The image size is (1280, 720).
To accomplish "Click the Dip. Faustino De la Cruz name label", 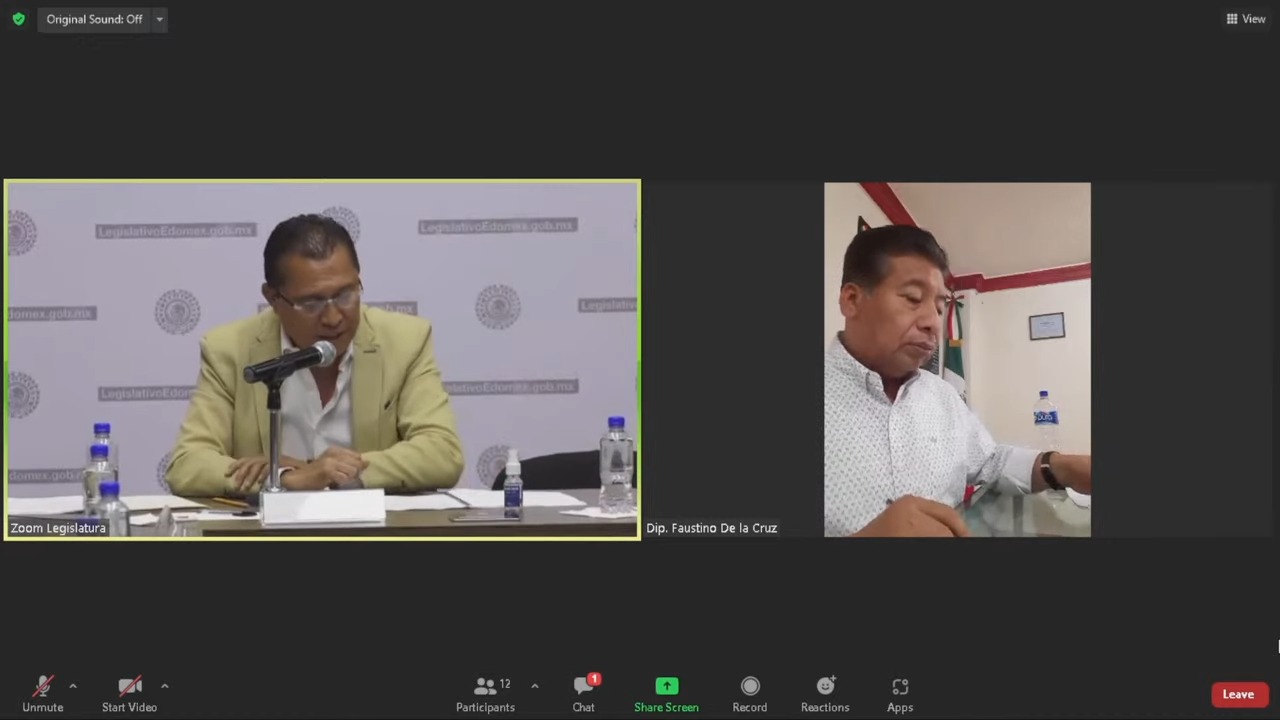I will (x=711, y=528).
